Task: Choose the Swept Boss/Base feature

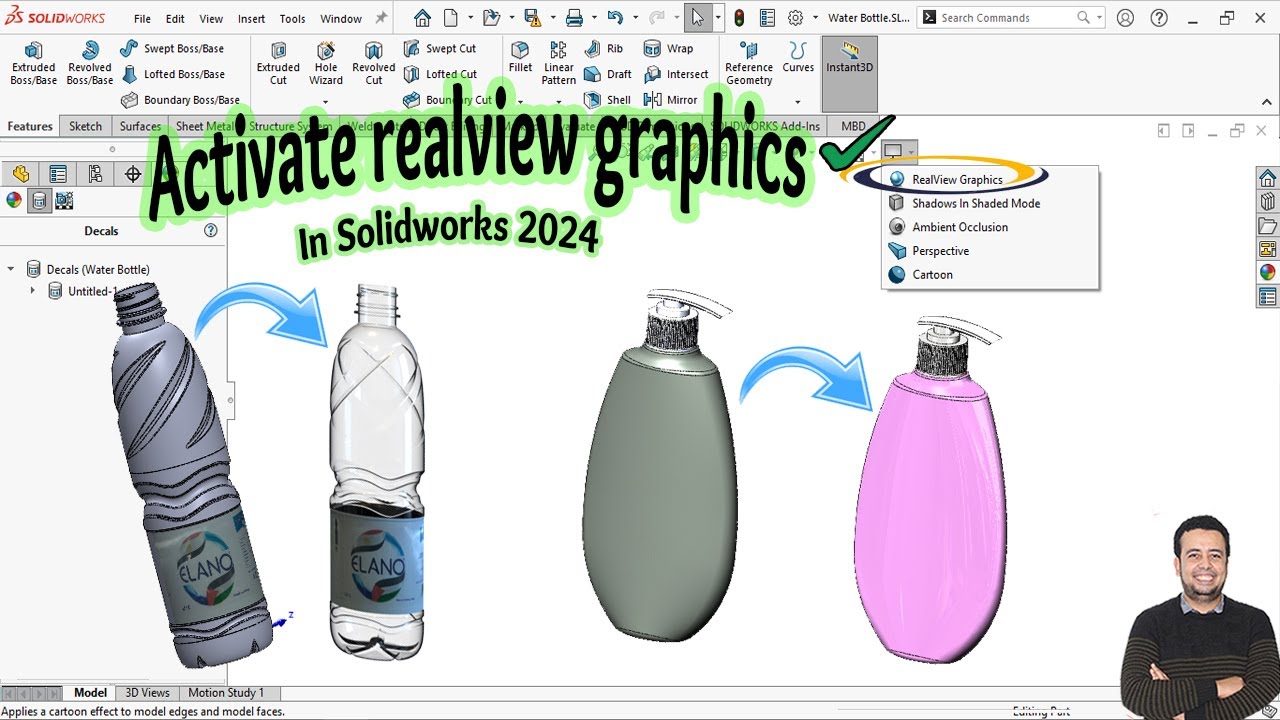Action: 172,48
